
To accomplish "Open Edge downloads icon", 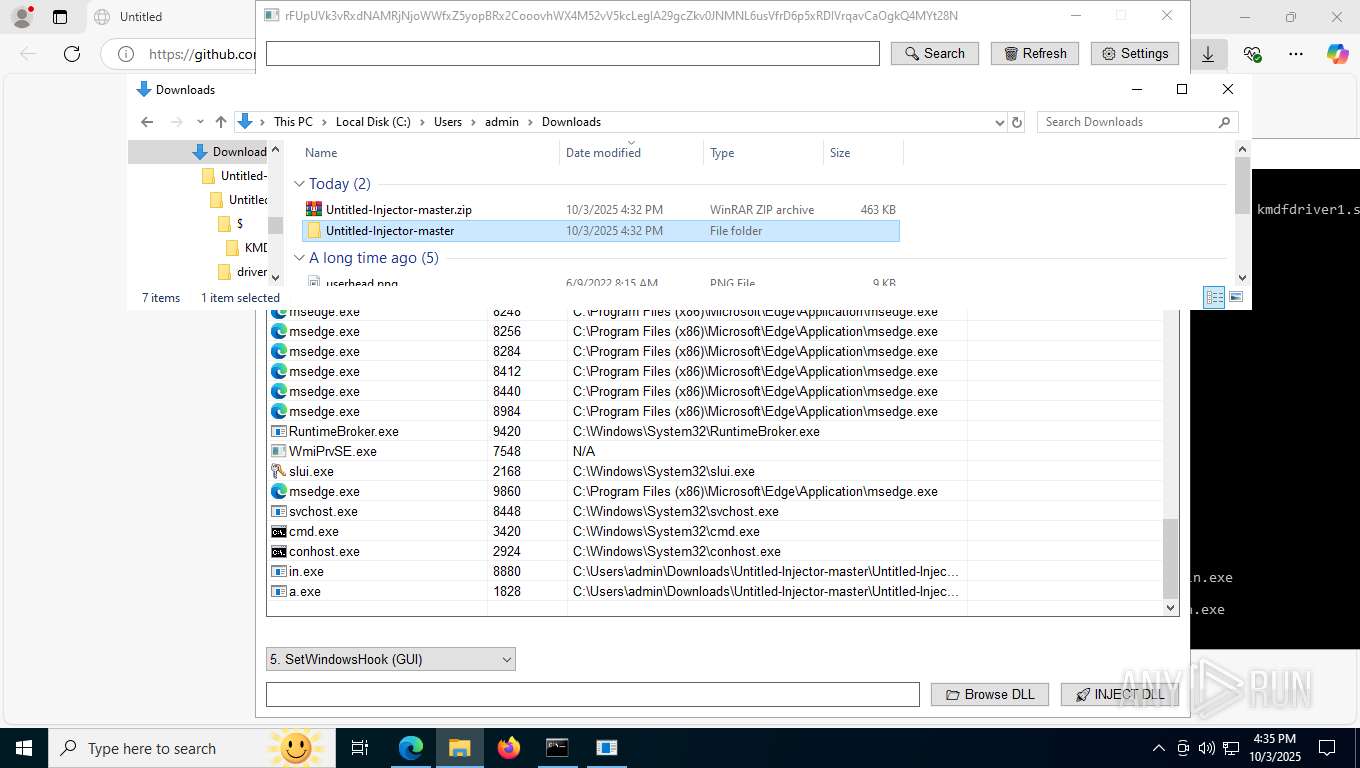I will [1208, 54].
